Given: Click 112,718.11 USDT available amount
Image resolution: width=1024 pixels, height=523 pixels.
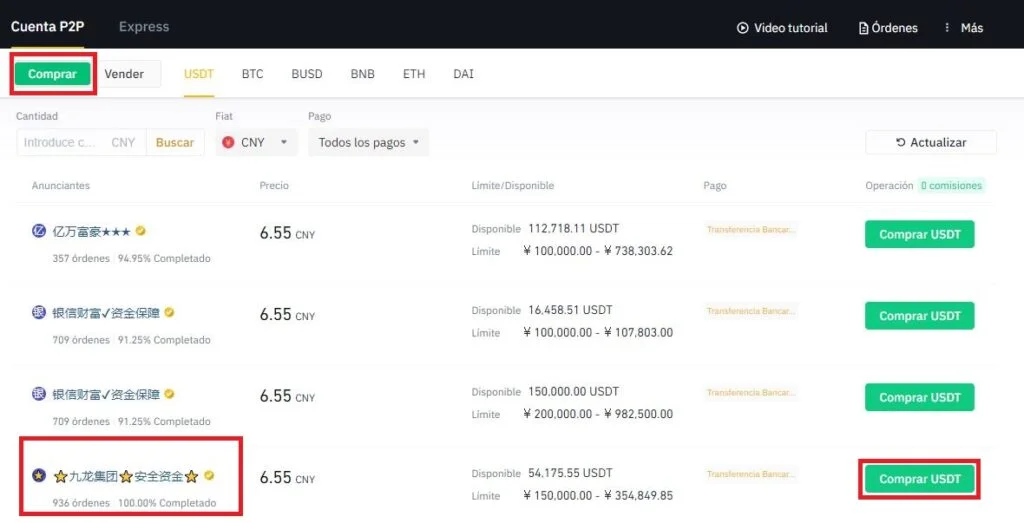Looking at the screenshot, I should [573, 229].
